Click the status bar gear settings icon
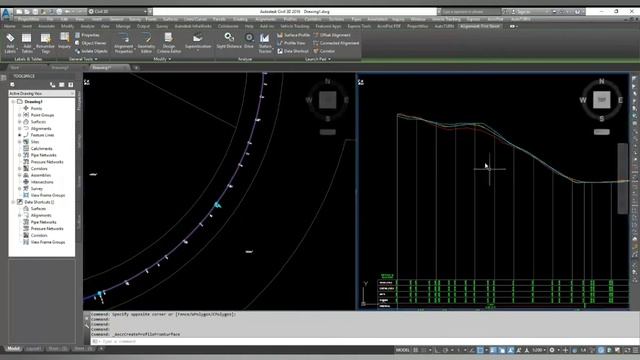Screen dimensions: 640x360 point(552,350)
